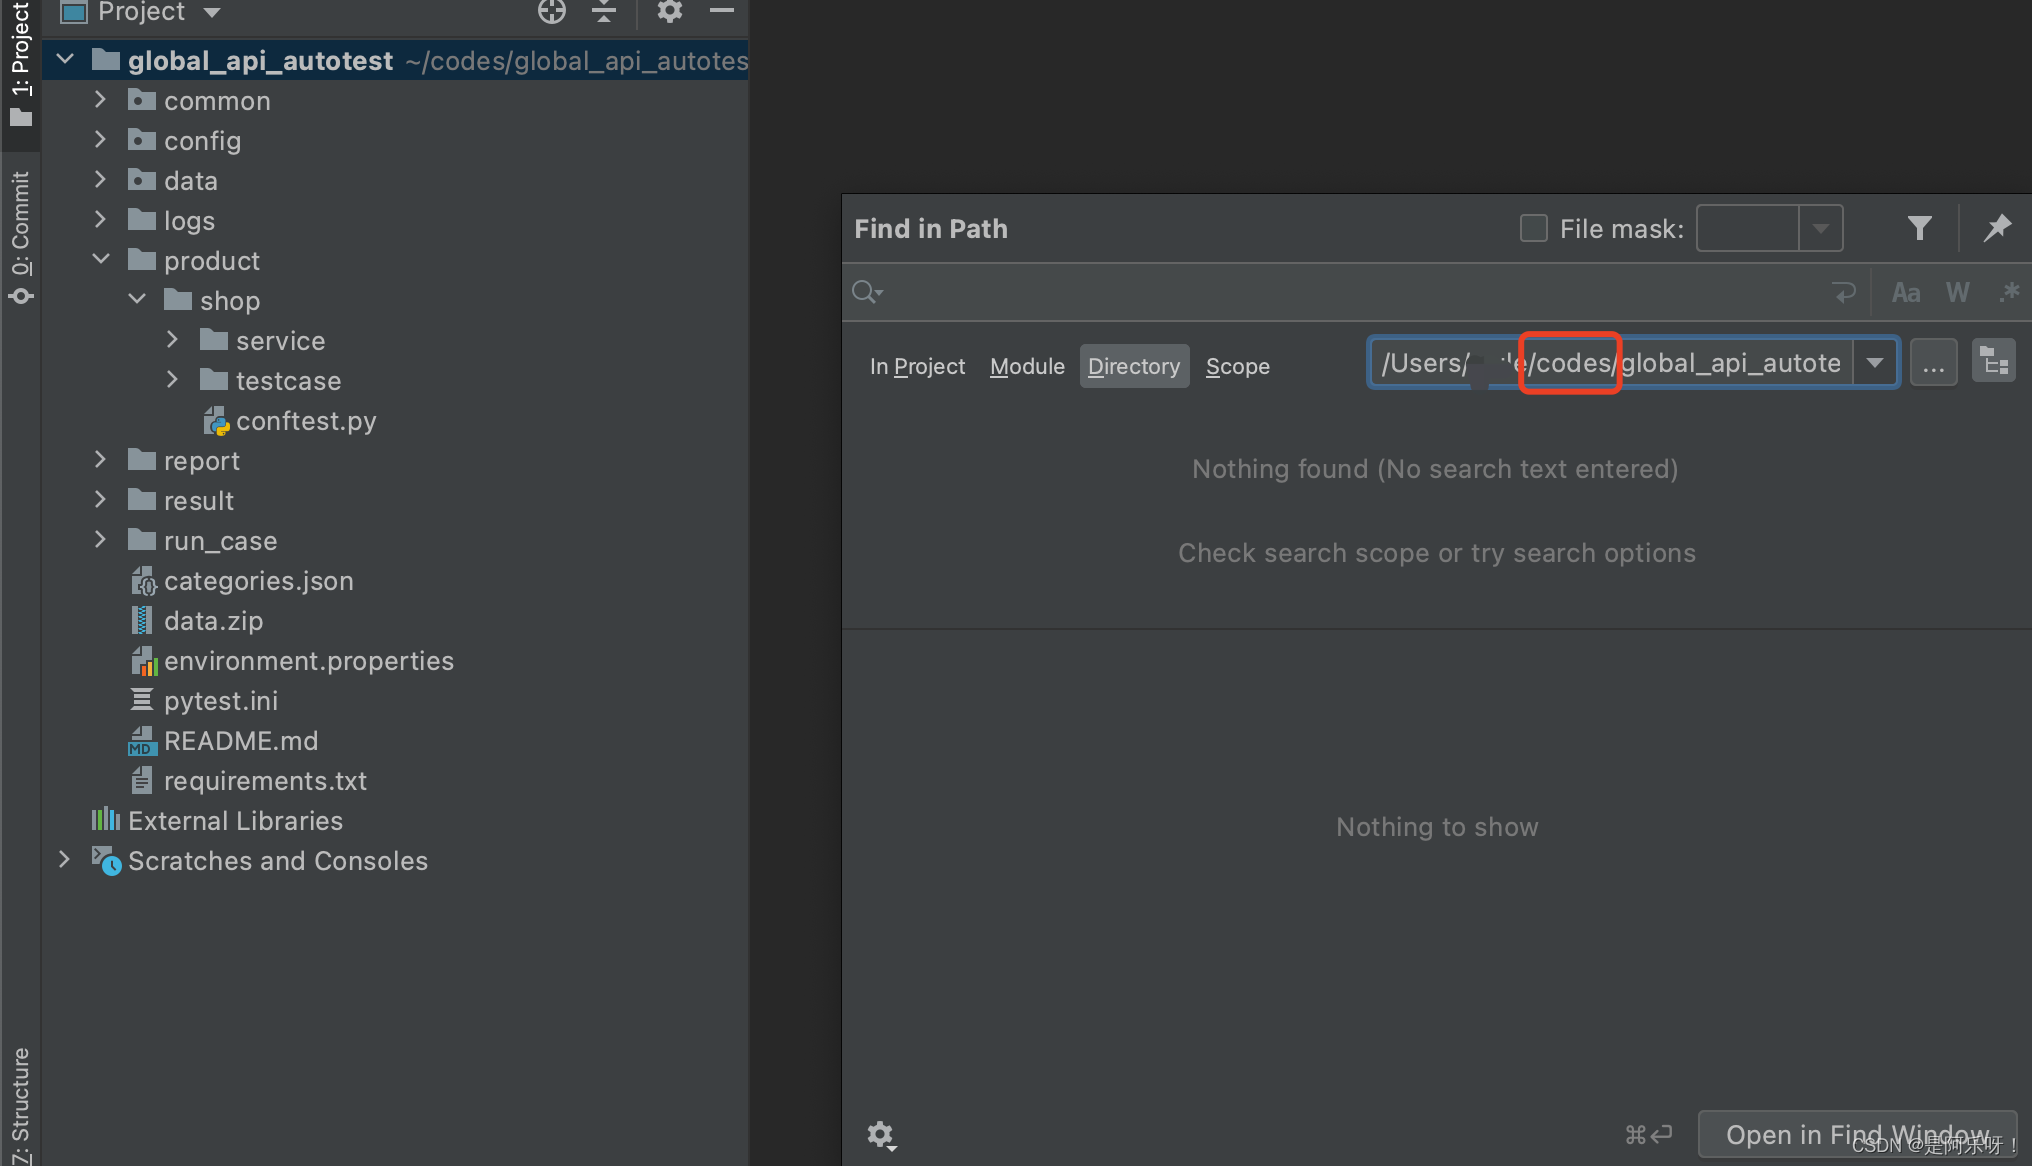Enable the File mask checkbox
The width and height of the screenshot is (2032, 1166).
click(1533, 229)
